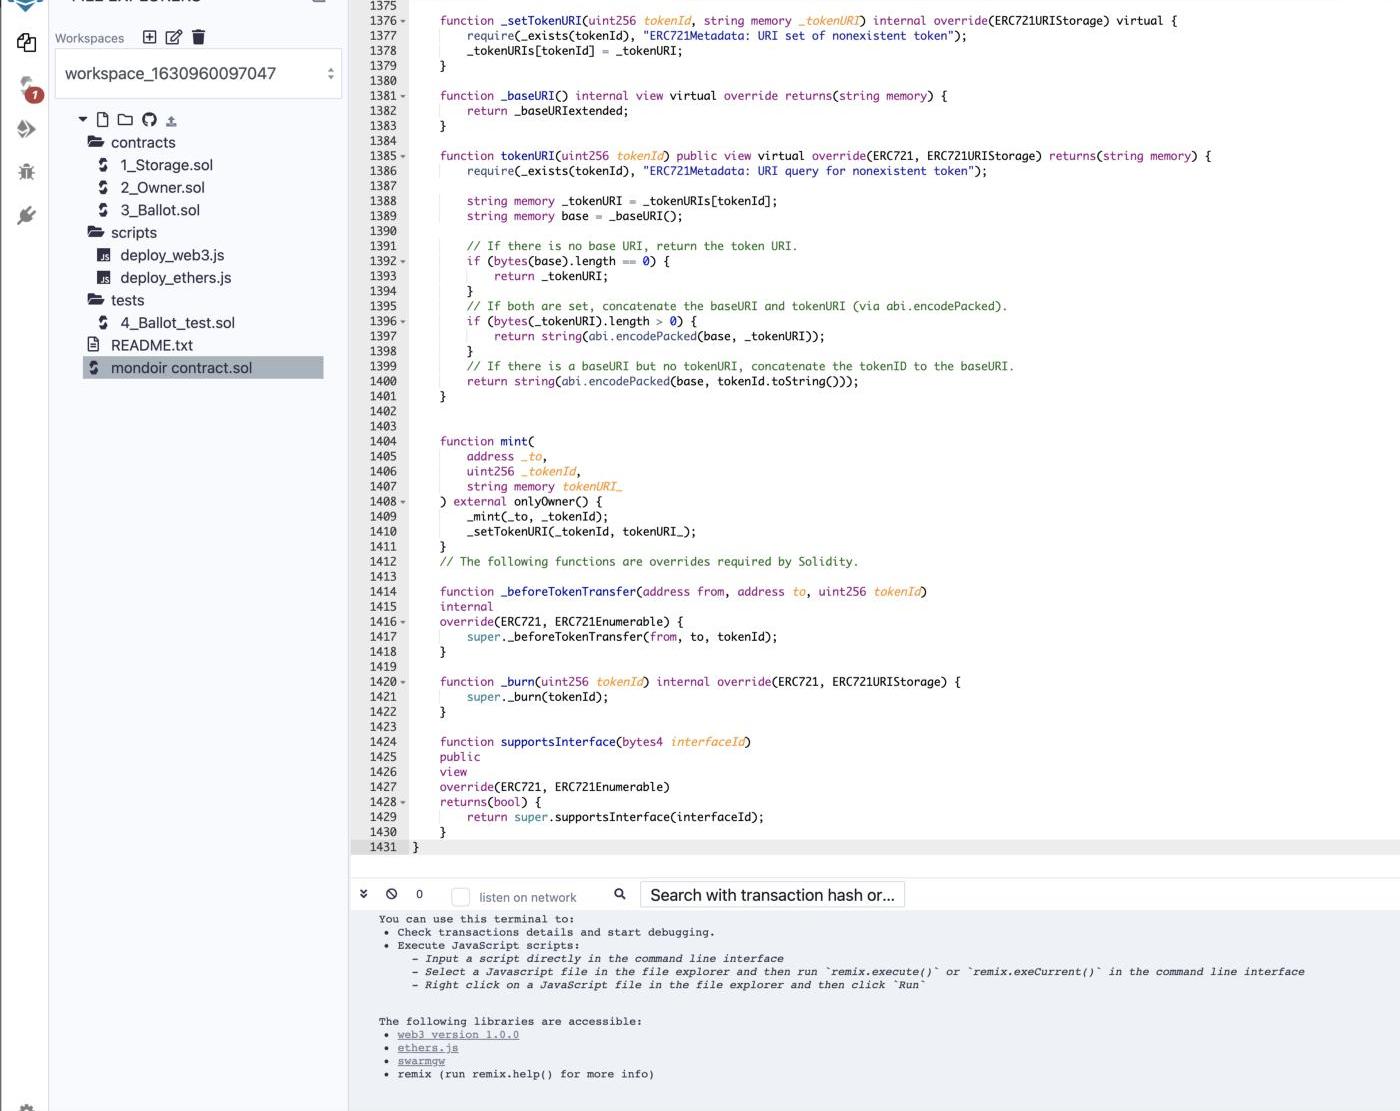
Task: Select deploy_ethers.js script file
Action: [x=175, y=278]
